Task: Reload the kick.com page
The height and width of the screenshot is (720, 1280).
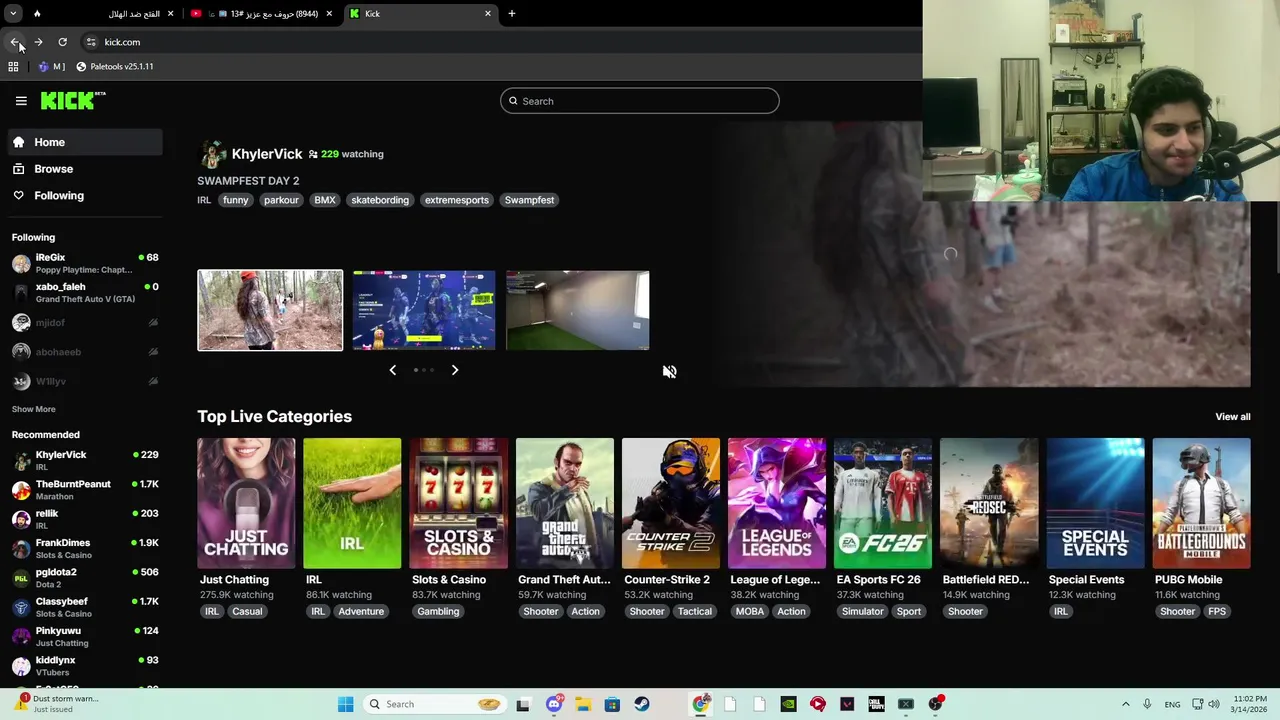Action: point(62,42)
